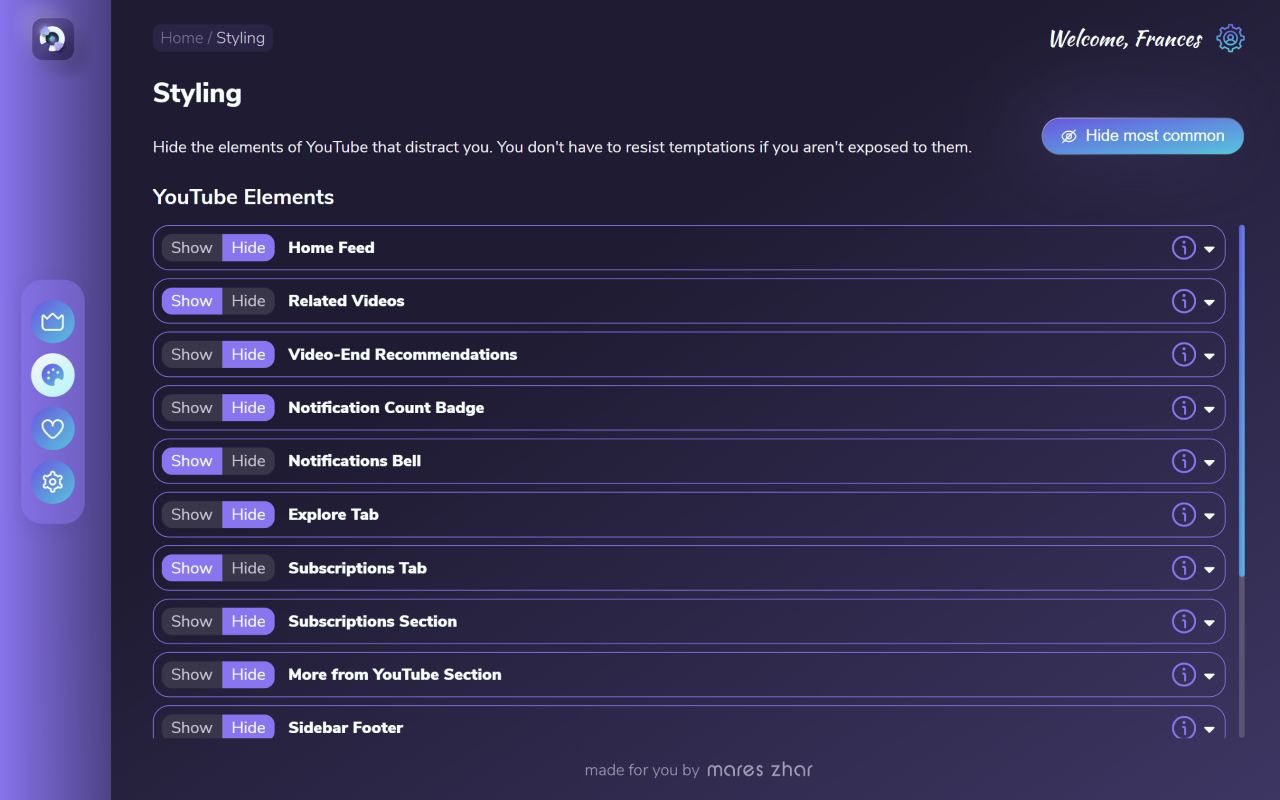
Task: Expand the Video-End Recommendations row arrow
Action: [x=1209, y=355]
